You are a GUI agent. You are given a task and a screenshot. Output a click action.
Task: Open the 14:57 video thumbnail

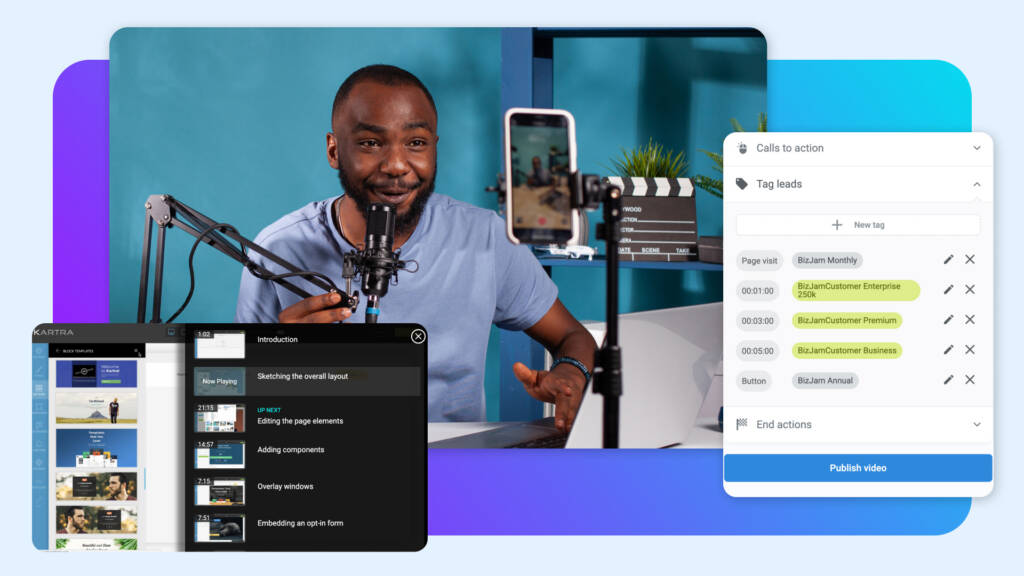219,455
